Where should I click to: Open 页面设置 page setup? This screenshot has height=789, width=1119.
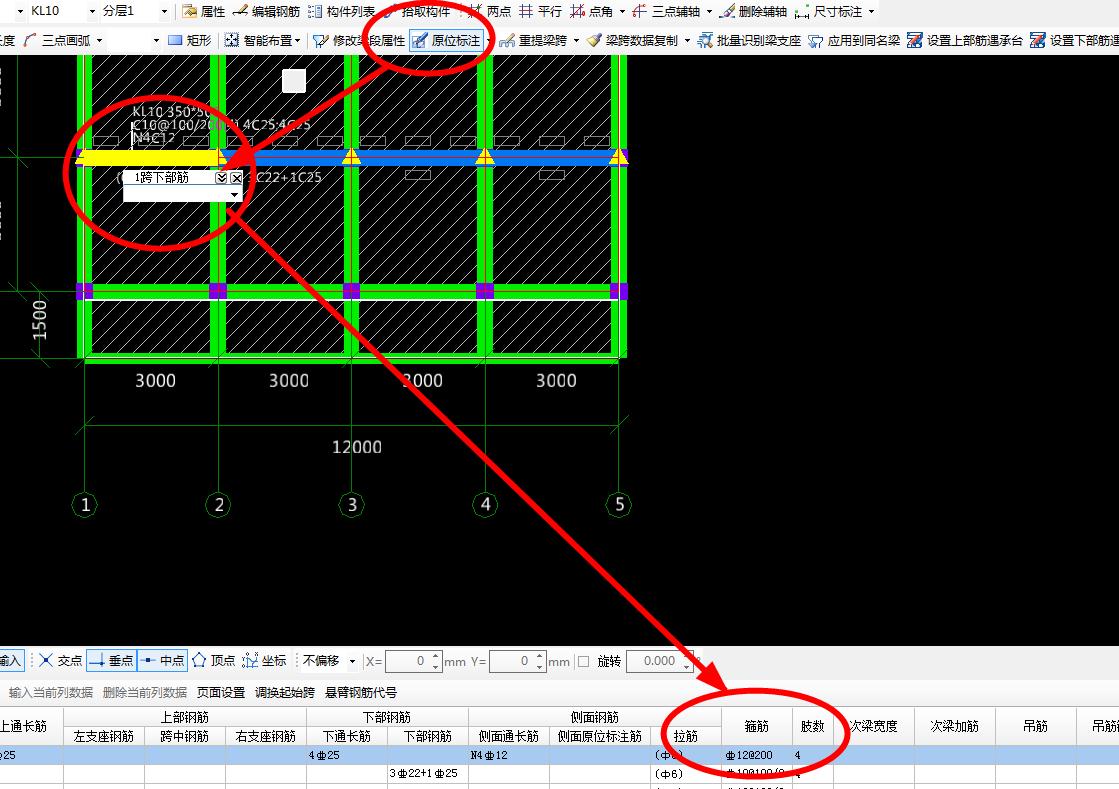pyautogui.click(x=221, y=692)
